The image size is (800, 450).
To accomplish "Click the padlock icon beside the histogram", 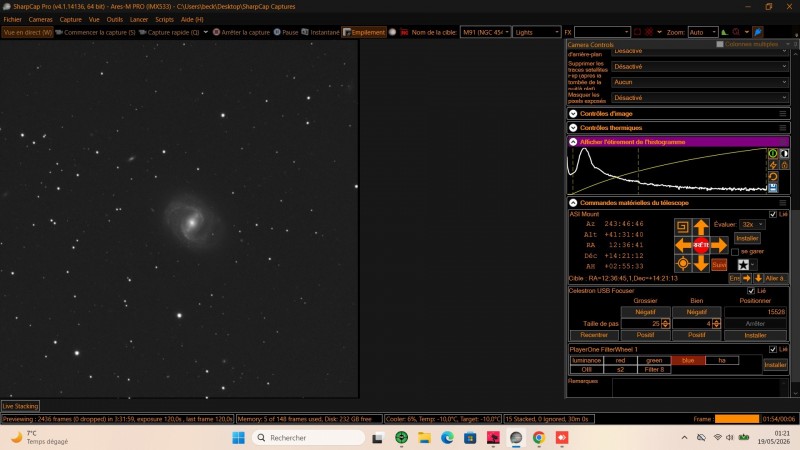I will (x=785, y=165).
